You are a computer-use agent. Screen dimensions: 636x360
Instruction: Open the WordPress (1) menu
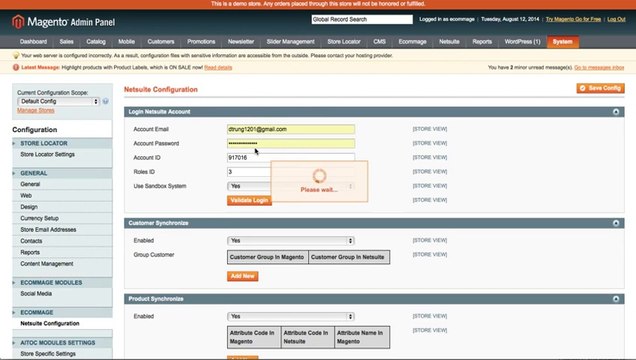[x=522, y=42]
